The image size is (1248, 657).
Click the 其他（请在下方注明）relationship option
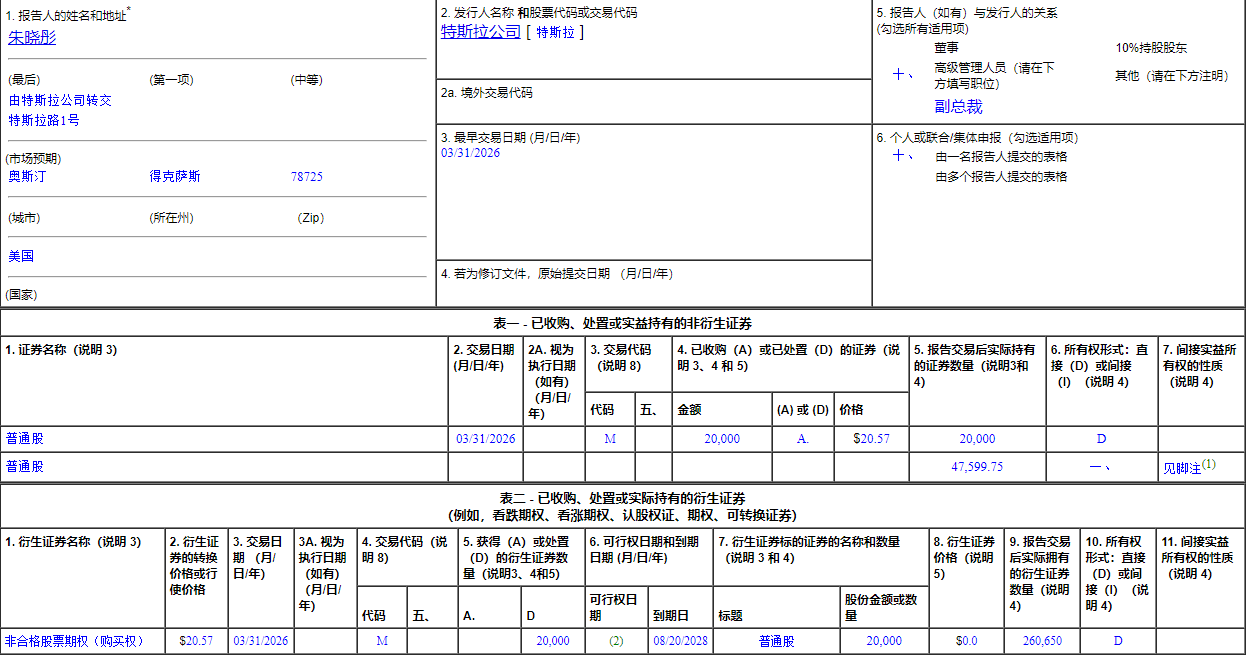click(x=1171, y=76)
